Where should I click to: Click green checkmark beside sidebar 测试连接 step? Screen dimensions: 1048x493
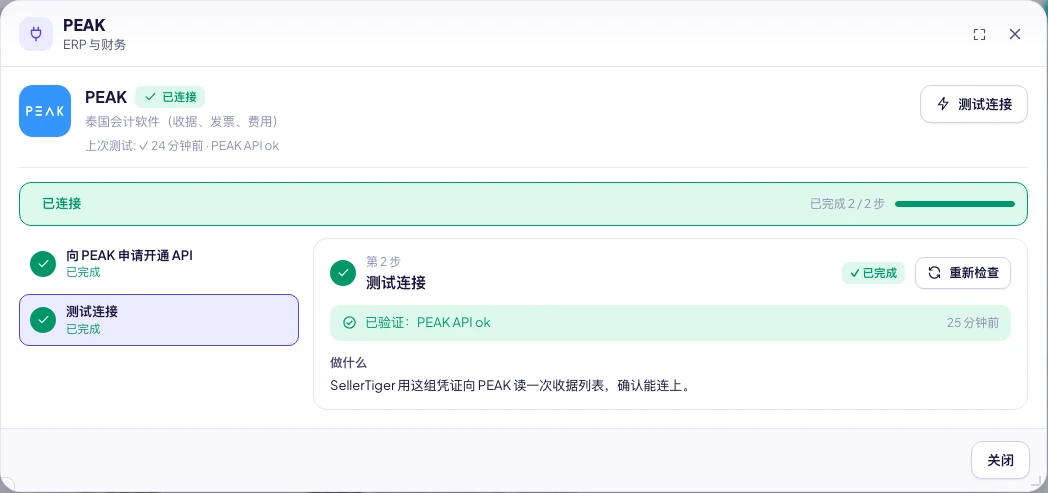[43, 320]
